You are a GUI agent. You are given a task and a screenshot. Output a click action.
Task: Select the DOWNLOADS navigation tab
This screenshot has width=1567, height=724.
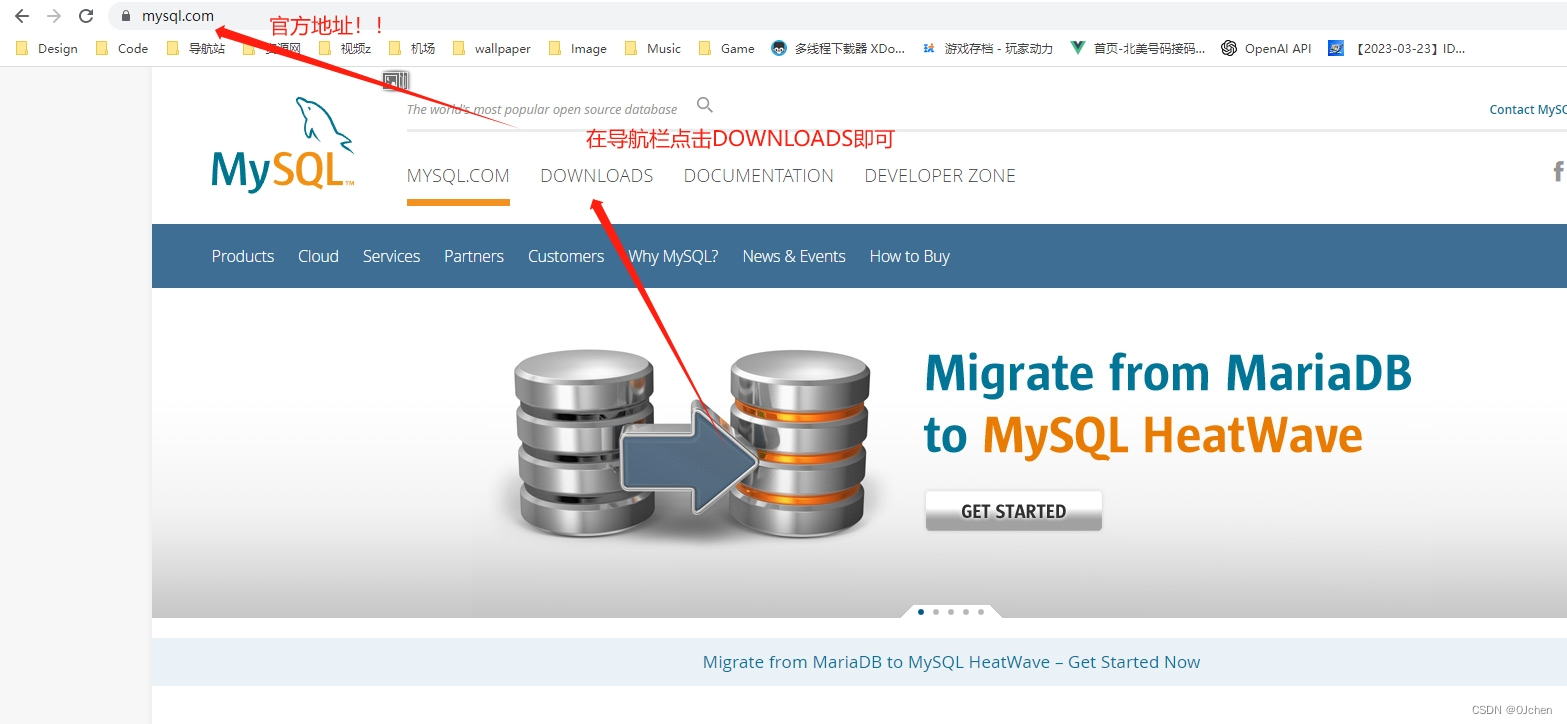click(x=597, y=176)
